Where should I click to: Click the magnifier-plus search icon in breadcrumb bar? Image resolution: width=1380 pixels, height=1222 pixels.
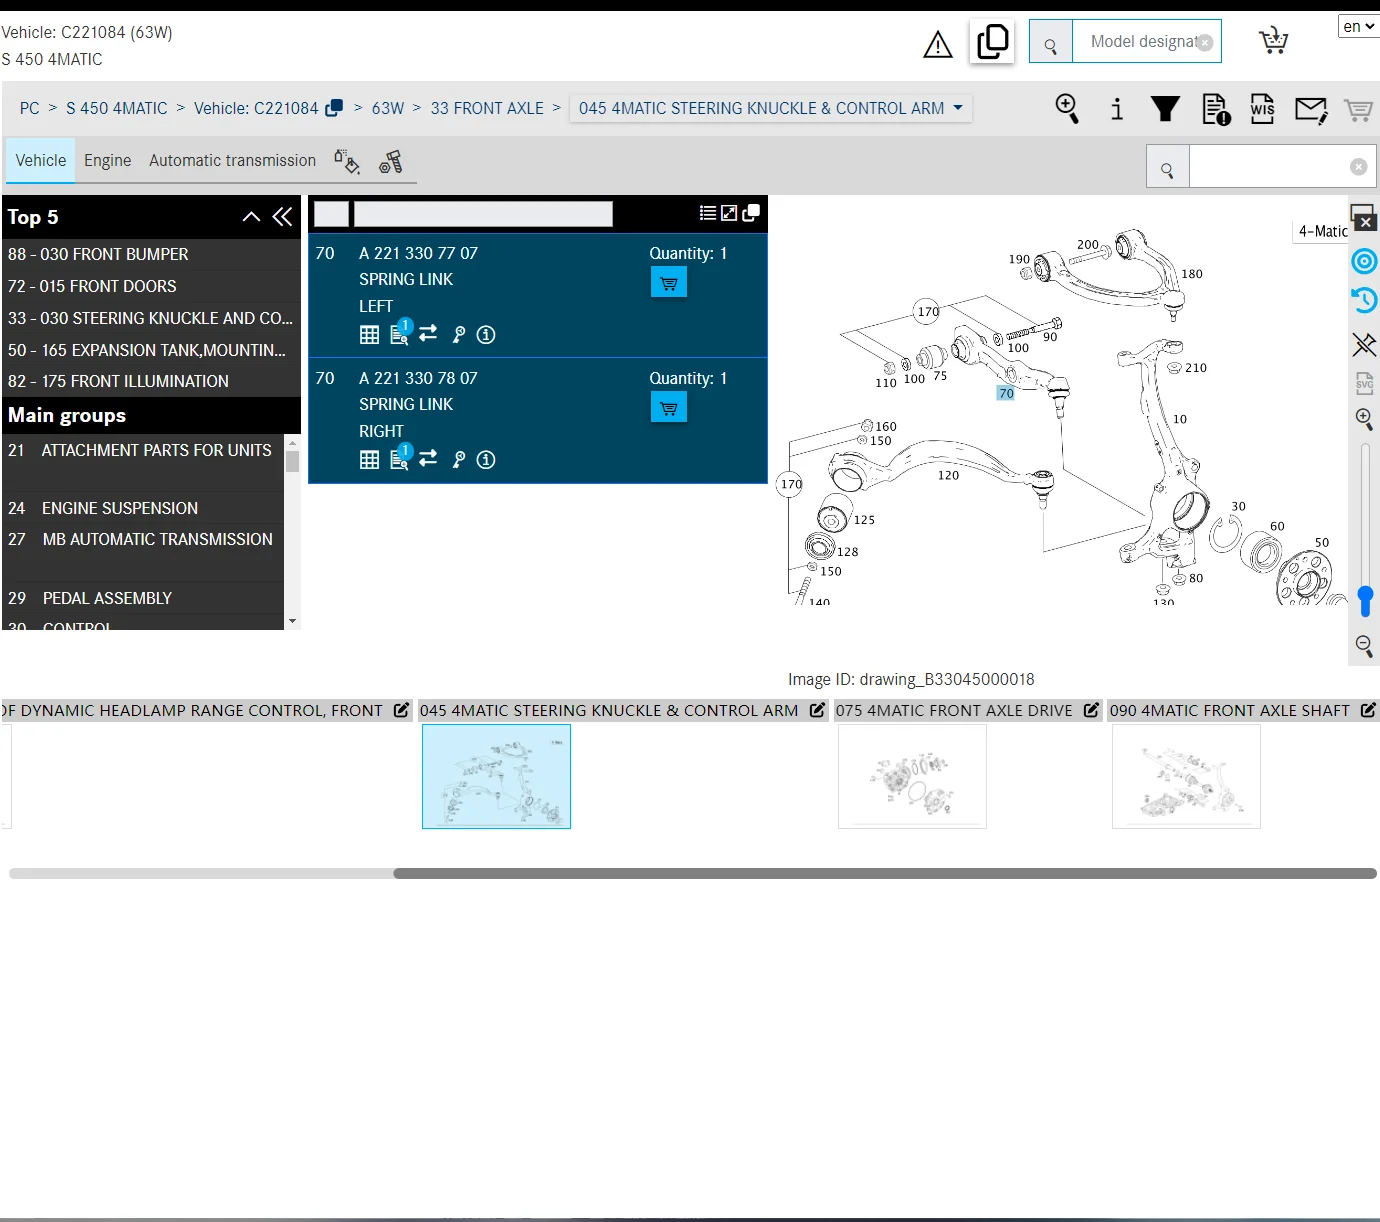1067,108
